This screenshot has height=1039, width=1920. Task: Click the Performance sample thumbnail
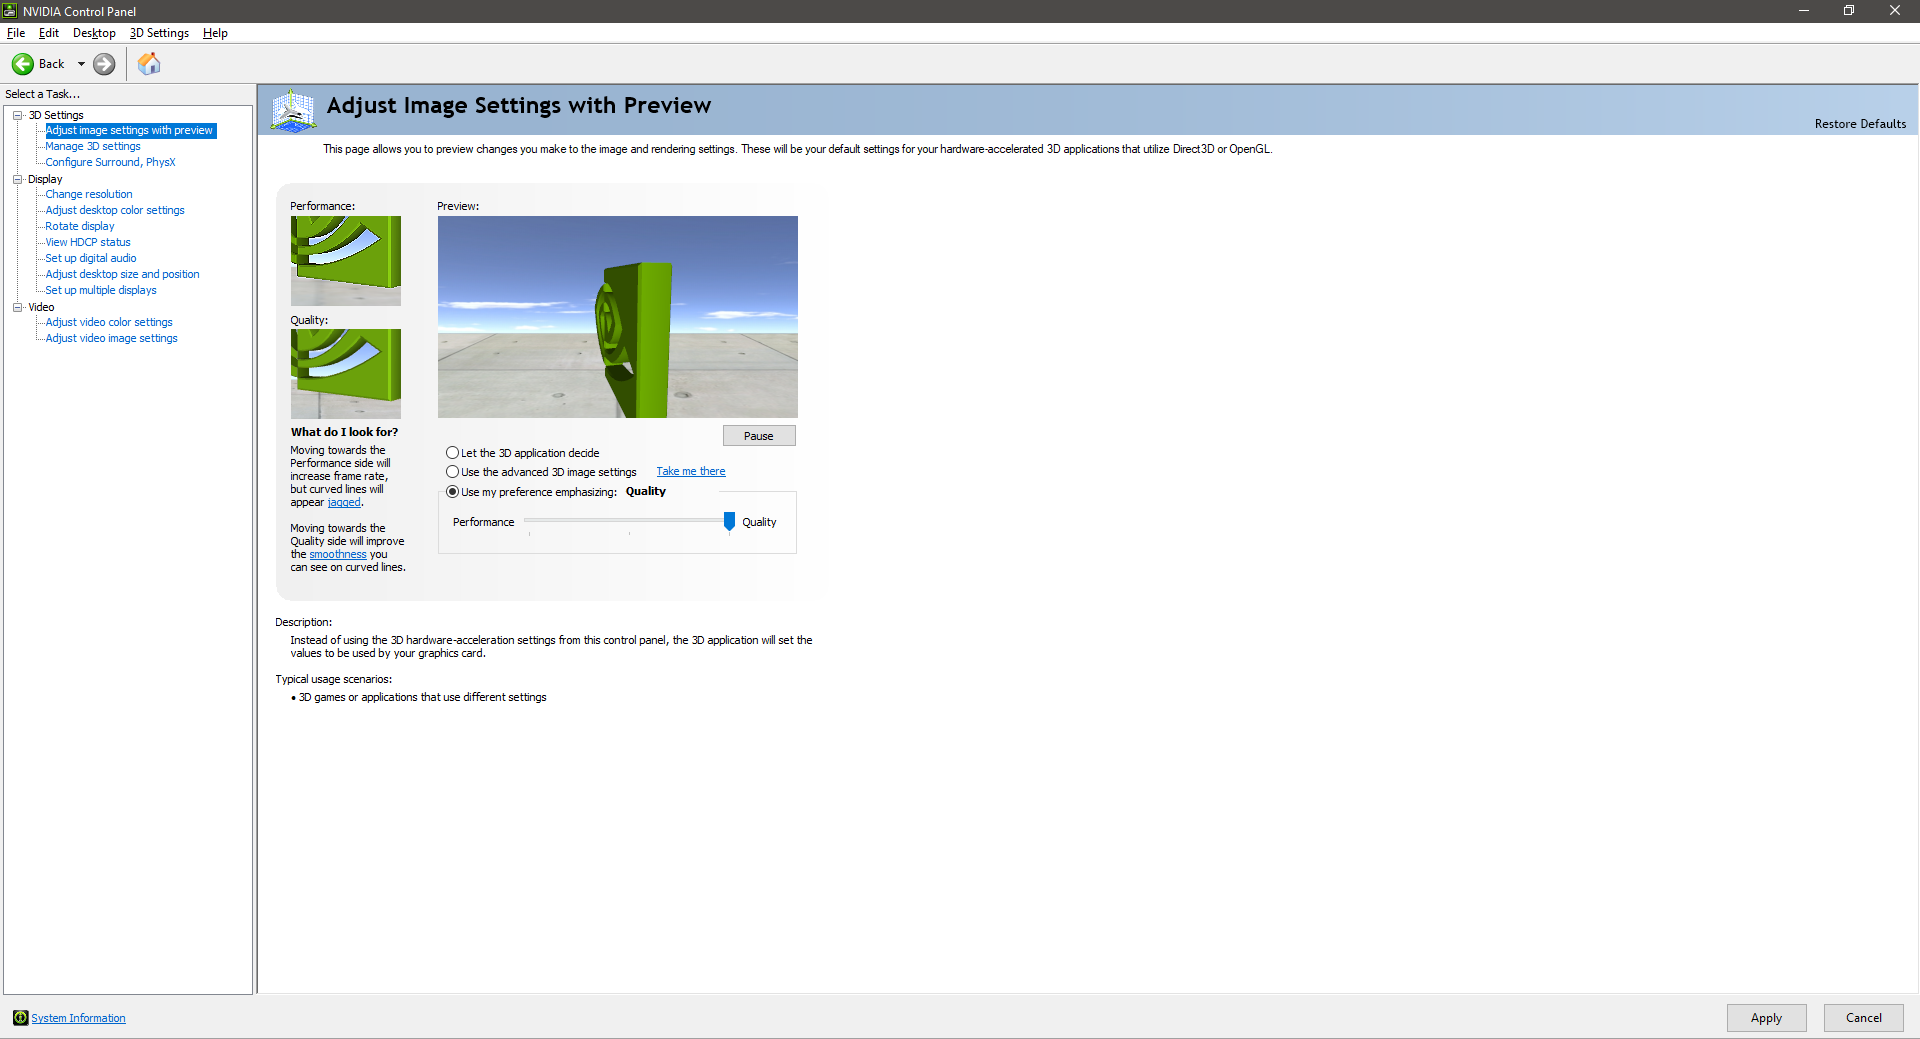(346, 261)
